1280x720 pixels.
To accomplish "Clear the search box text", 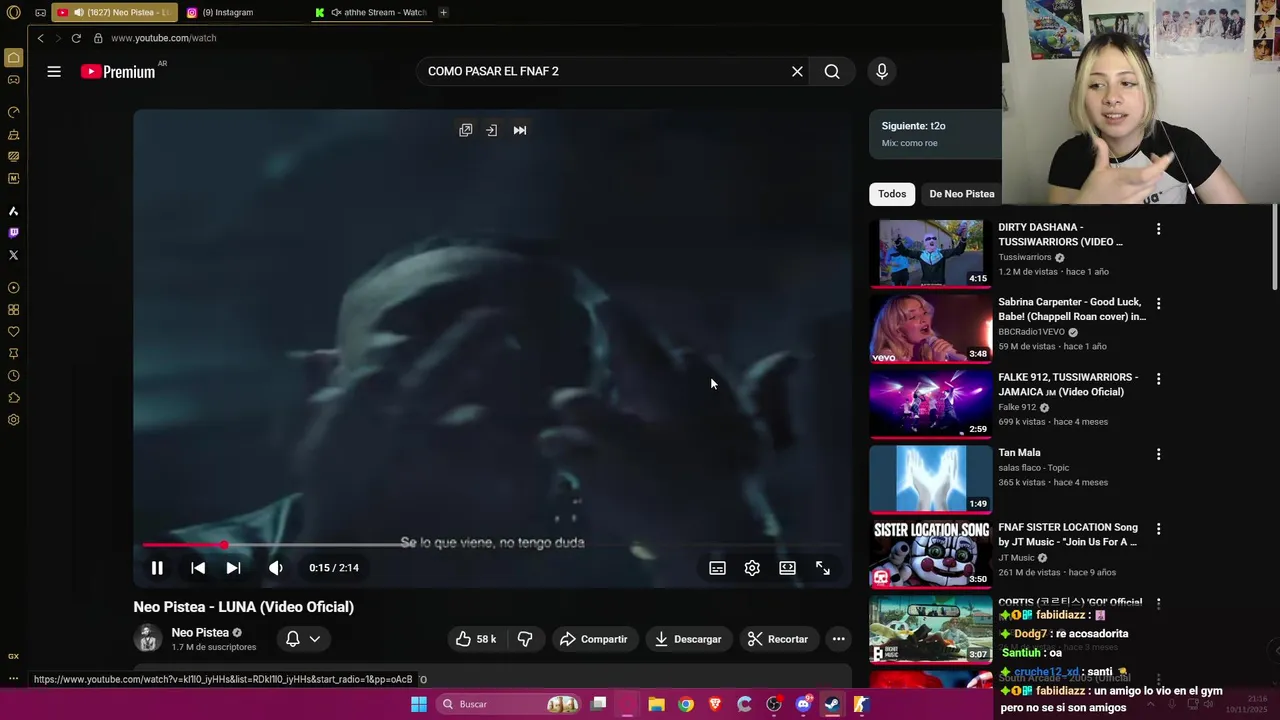I will coord(797,71).
